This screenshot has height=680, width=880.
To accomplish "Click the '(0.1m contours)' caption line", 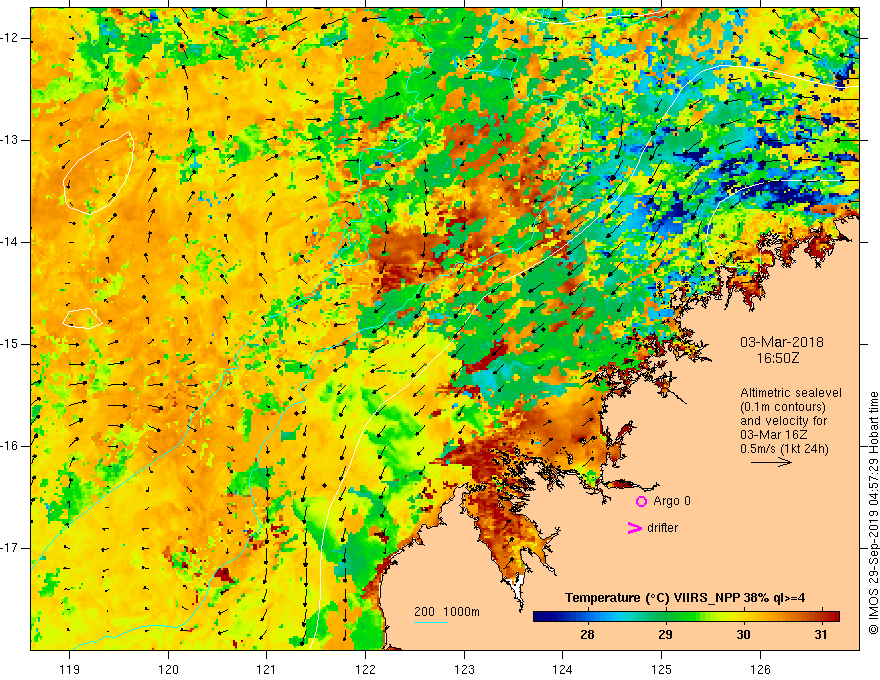I will (x=783, y=407).
